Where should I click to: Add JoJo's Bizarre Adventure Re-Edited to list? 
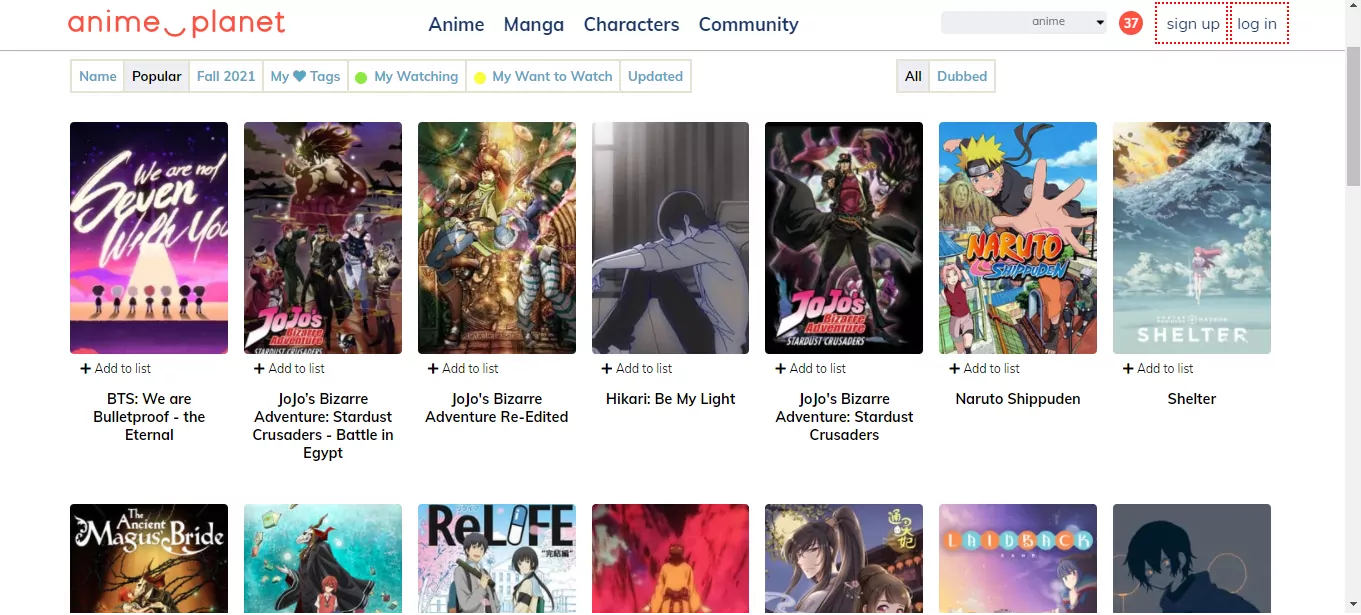click(x=464, y=368)
